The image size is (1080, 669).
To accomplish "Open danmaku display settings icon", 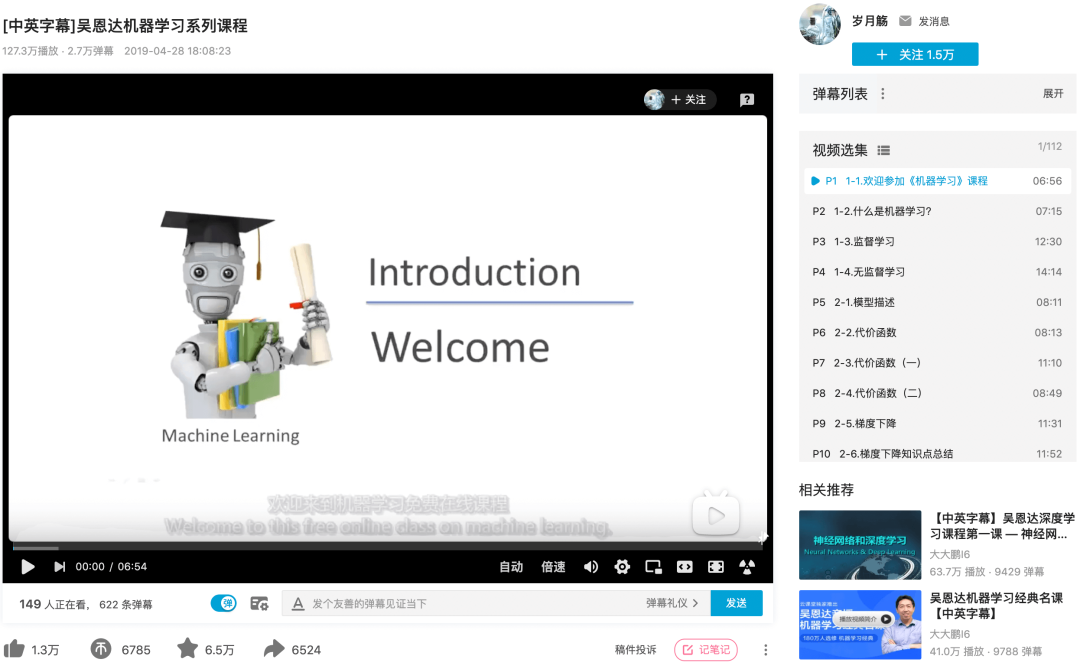I will tap(259, 604).
